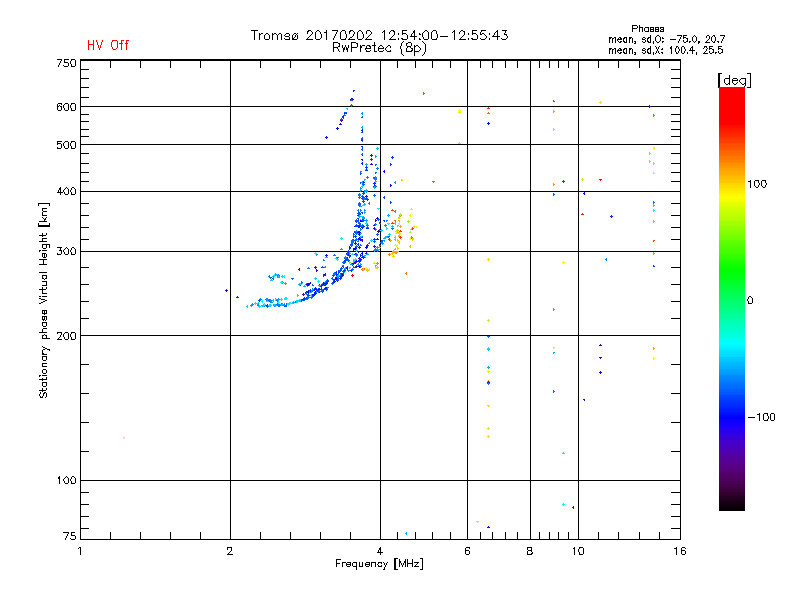Click the x-axis tick label "6"
This screenshot has width=800, height=600.
[467, 551]
